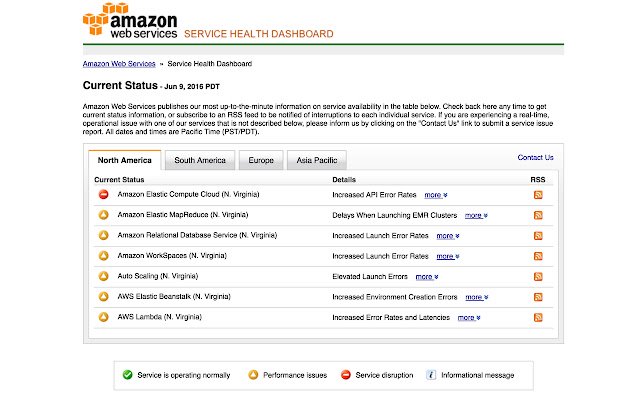Click AWS Elastic Beanstalk (N. Virginia) text
This screenshot has height=400, width=640.
pos(174,296)
